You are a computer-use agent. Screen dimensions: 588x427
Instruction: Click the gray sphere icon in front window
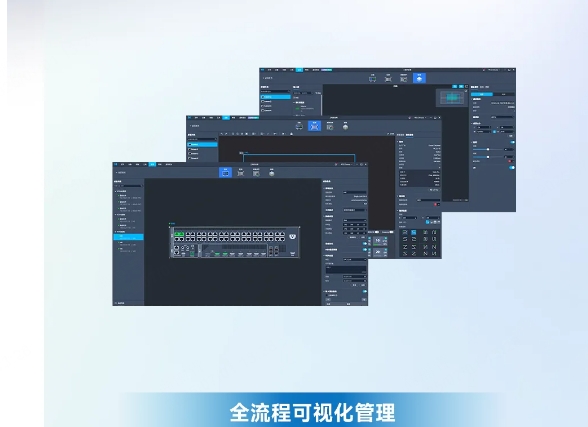tap(272, 173)
